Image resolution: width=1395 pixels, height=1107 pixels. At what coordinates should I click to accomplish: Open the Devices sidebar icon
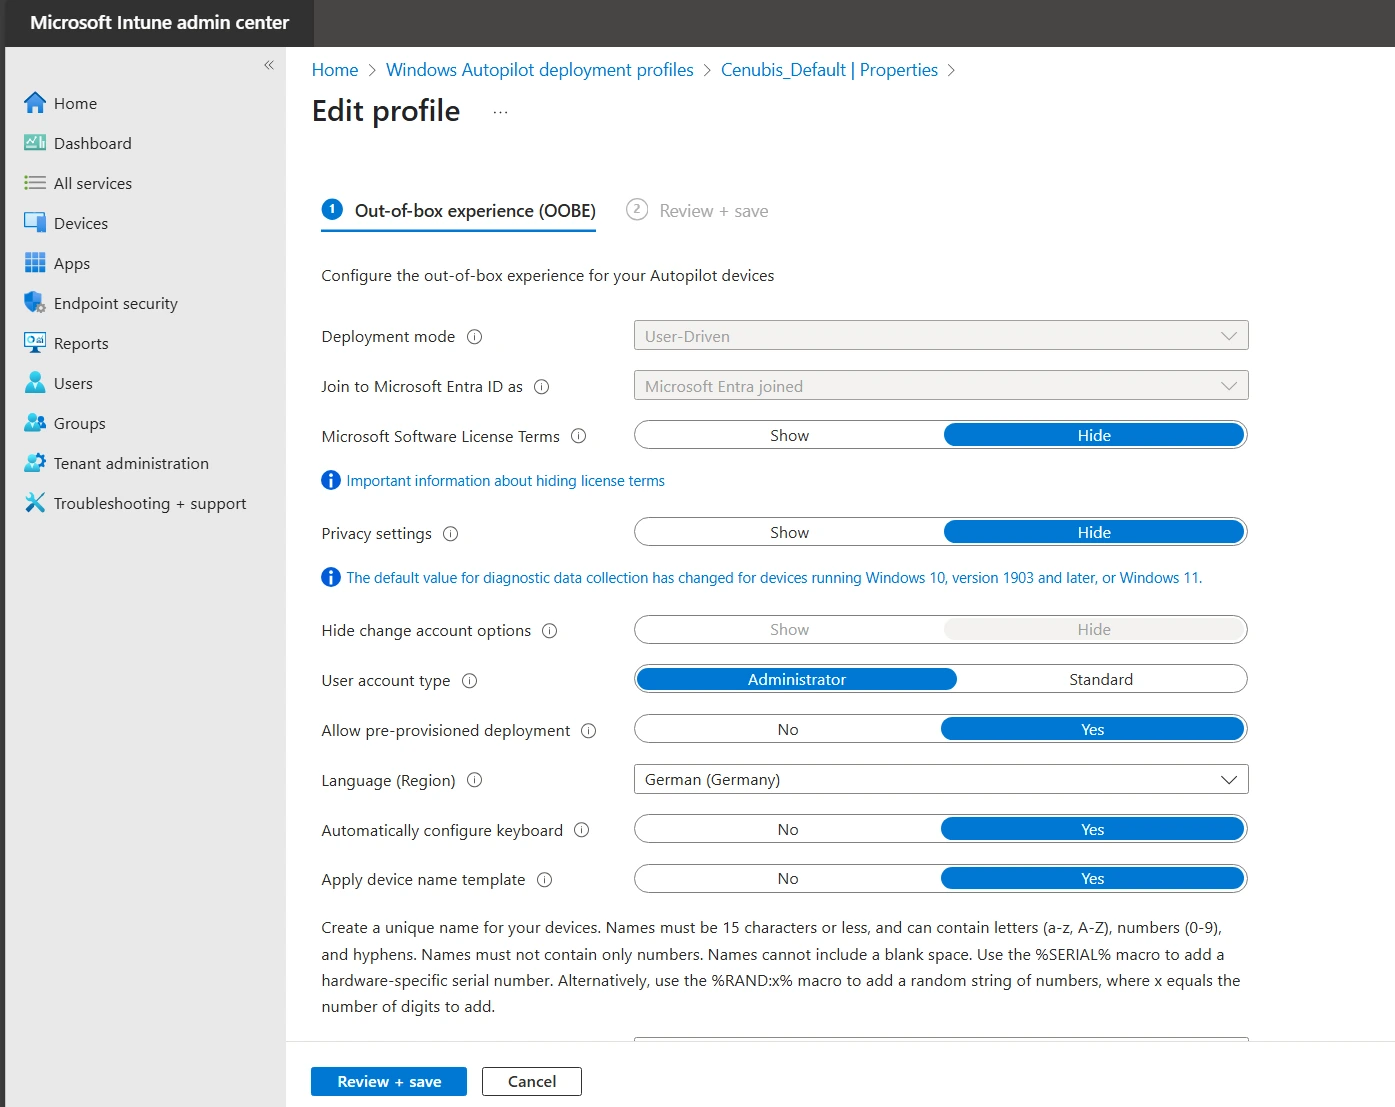pos(35,223)
